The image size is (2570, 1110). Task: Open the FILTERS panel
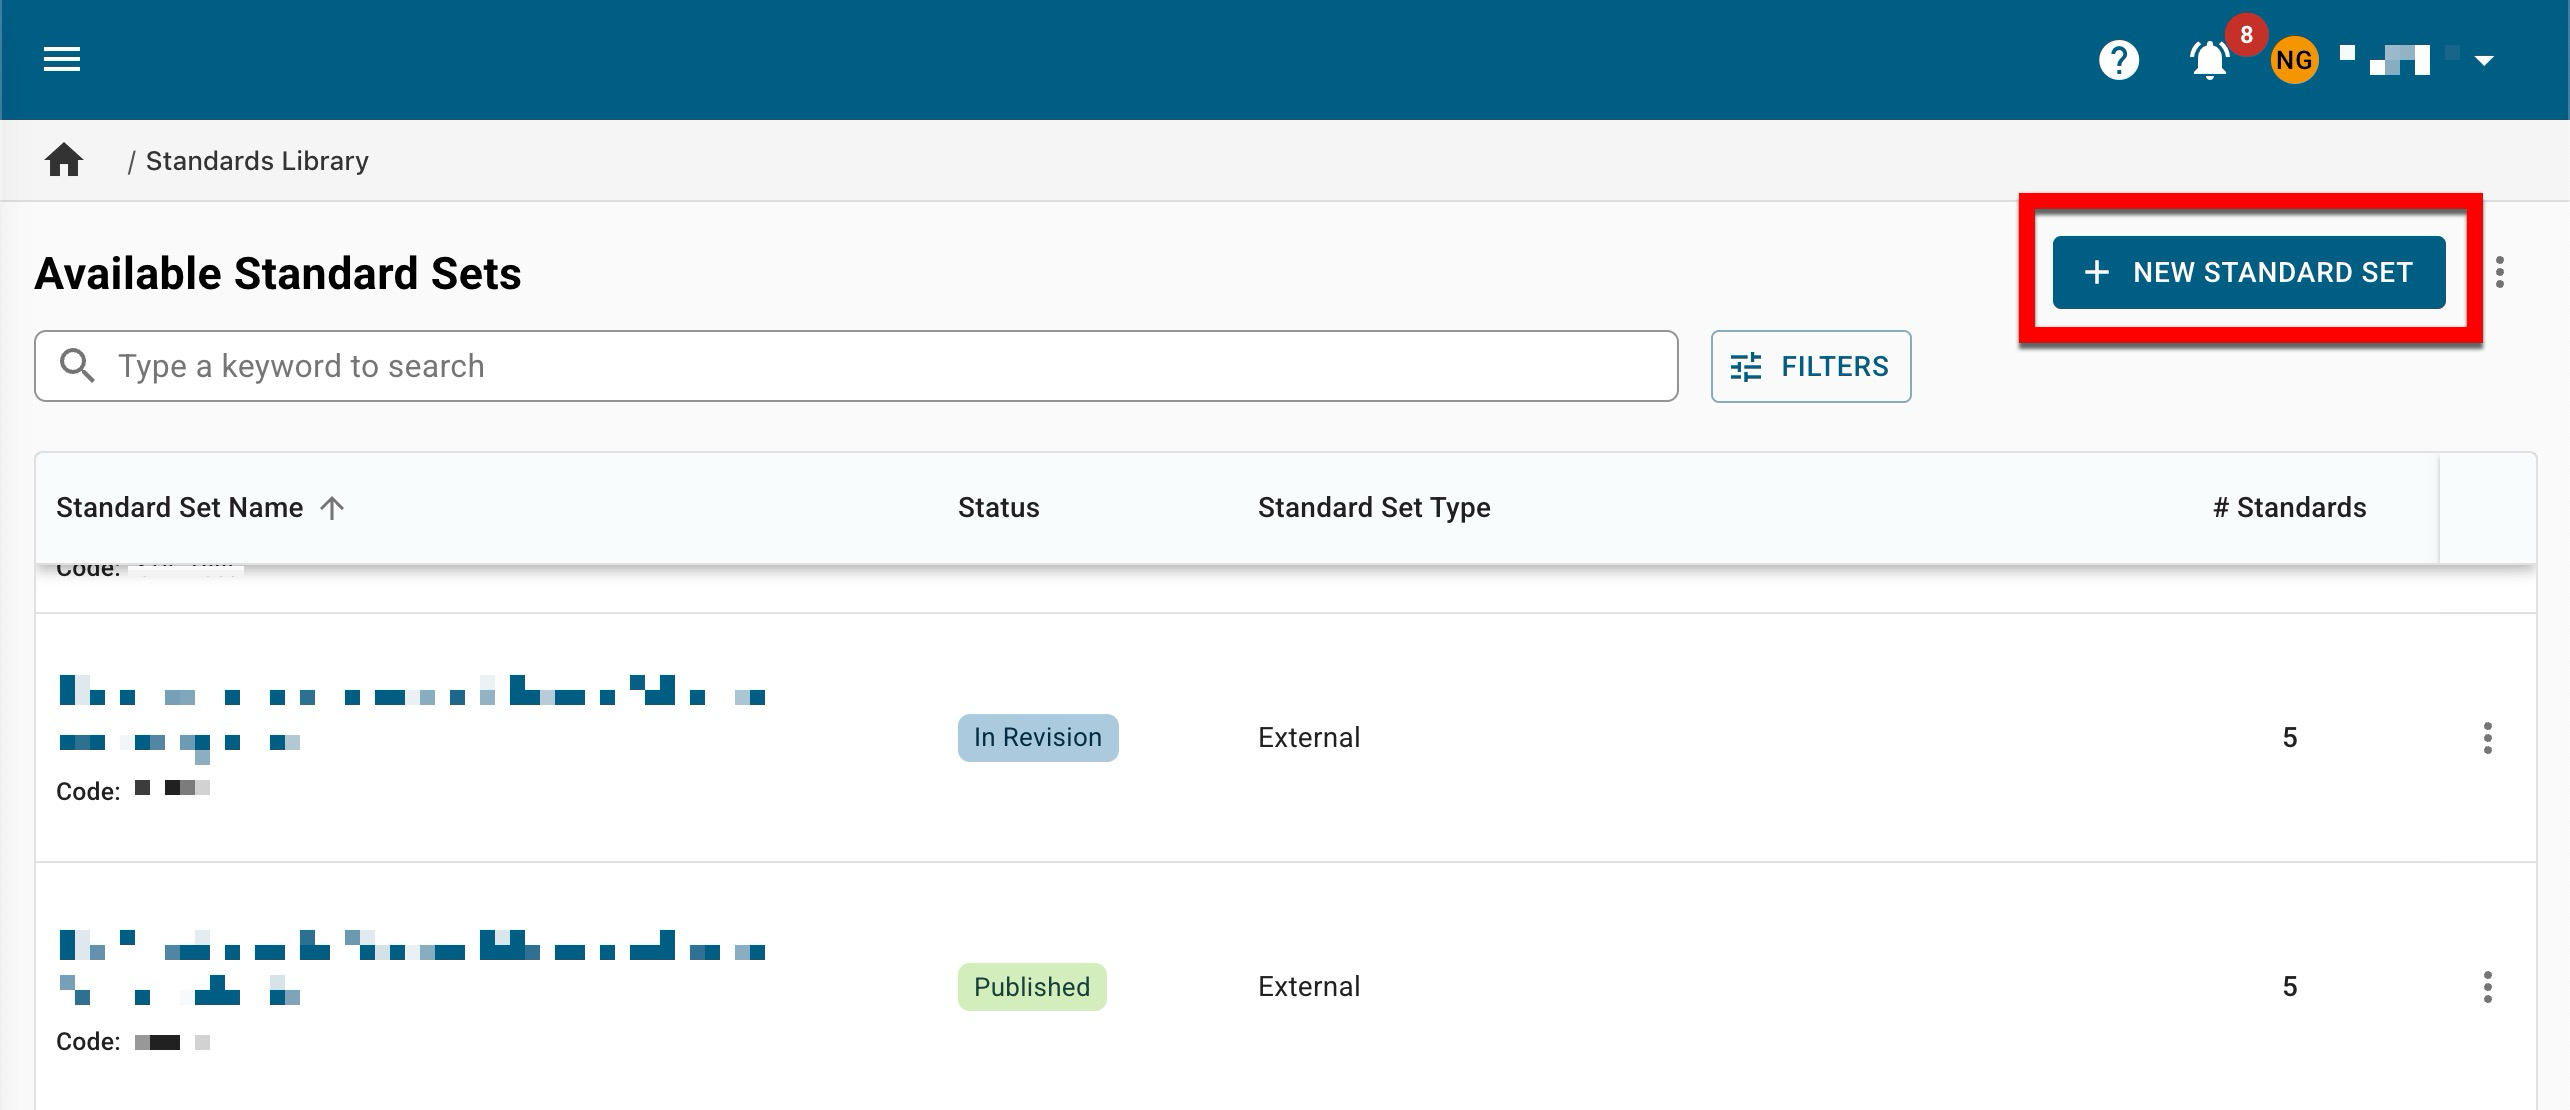pyautogui.click(x=1810, y=366)
